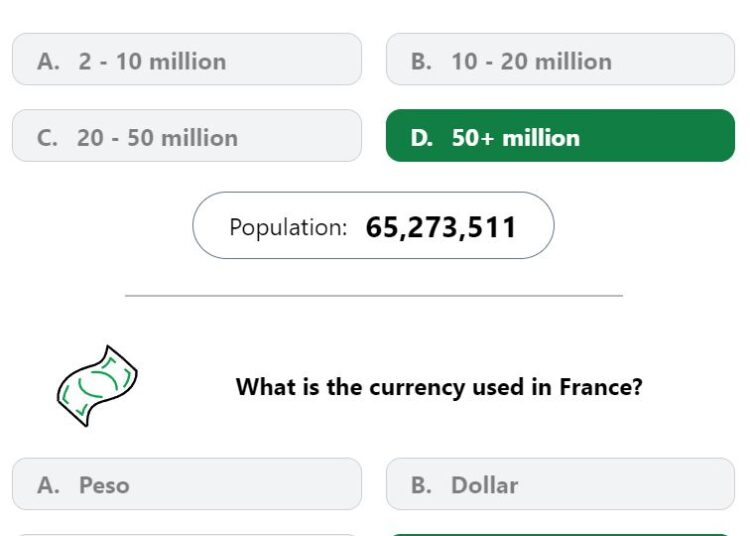
Task: Click the letter 'B.' beside Dollar
Action: click(x=421, y=485)
